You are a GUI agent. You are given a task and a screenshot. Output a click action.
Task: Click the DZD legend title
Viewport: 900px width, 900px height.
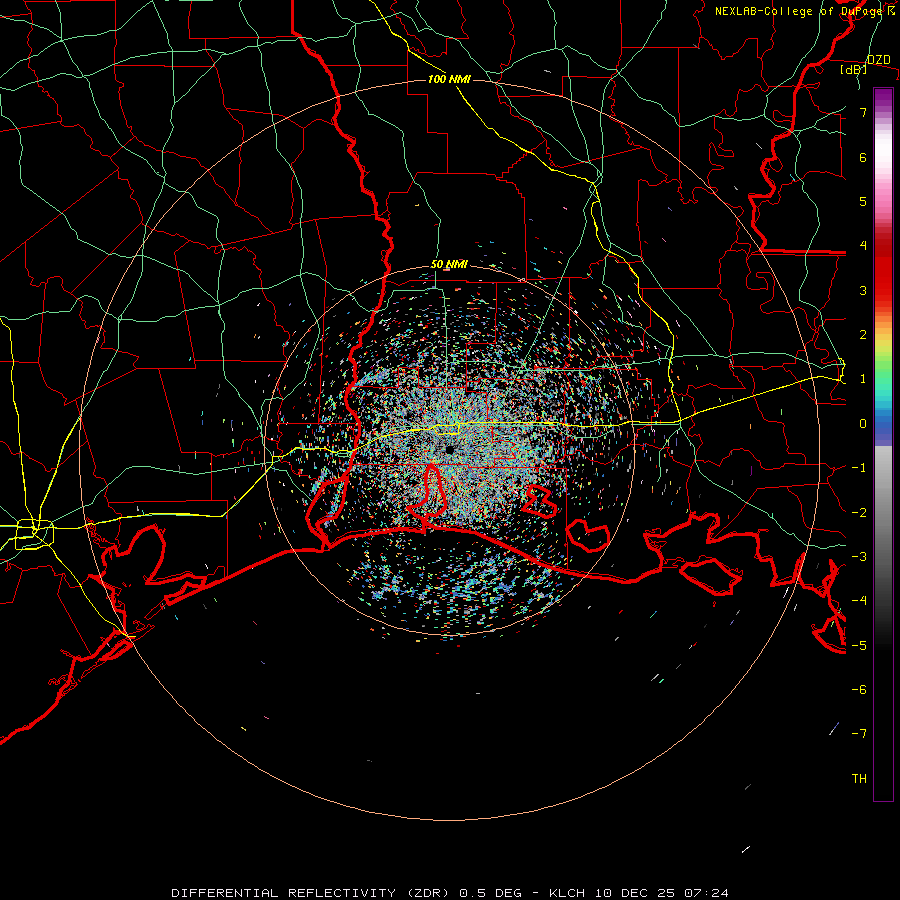click(x=878, y=60)
